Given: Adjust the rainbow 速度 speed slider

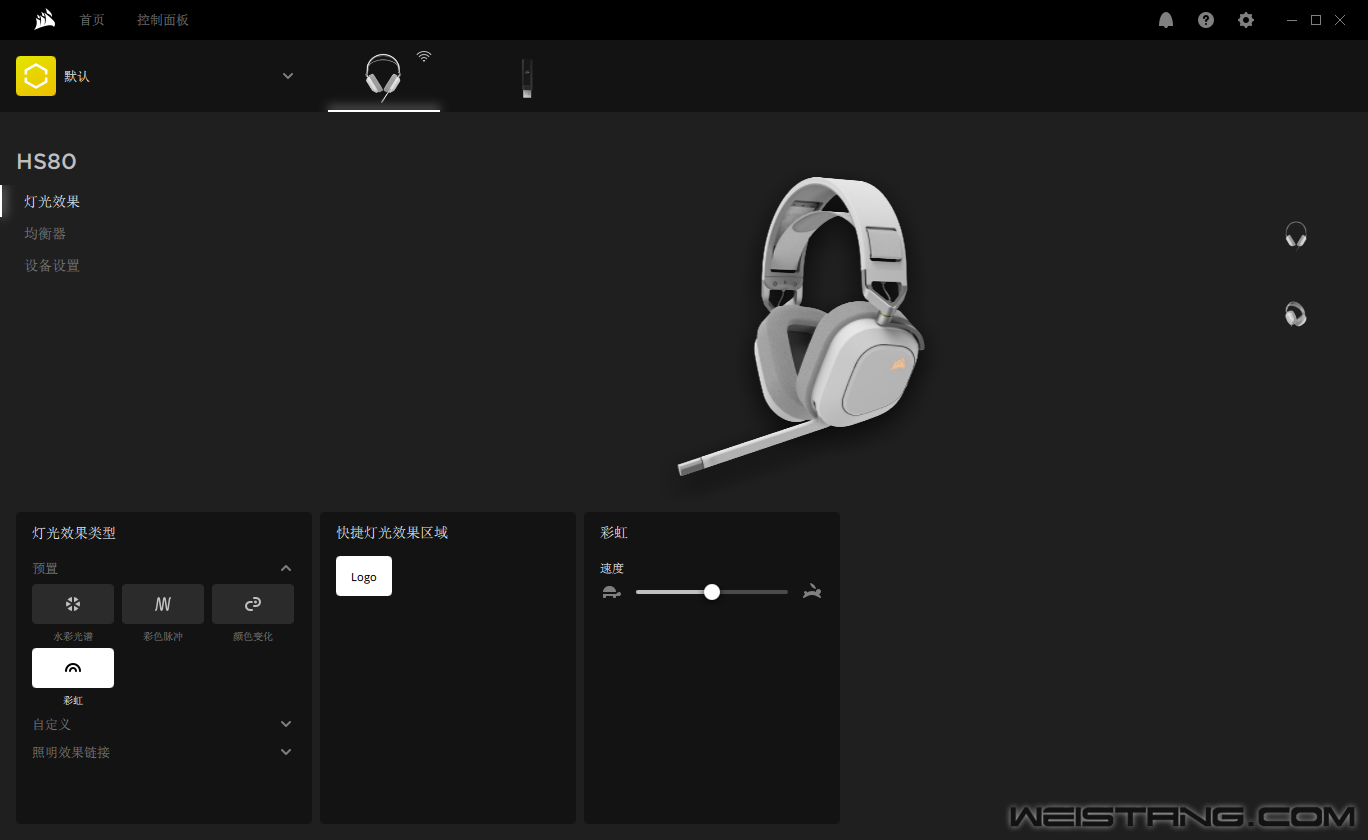Looking at the screenshot, I should [x=712, y=592].
